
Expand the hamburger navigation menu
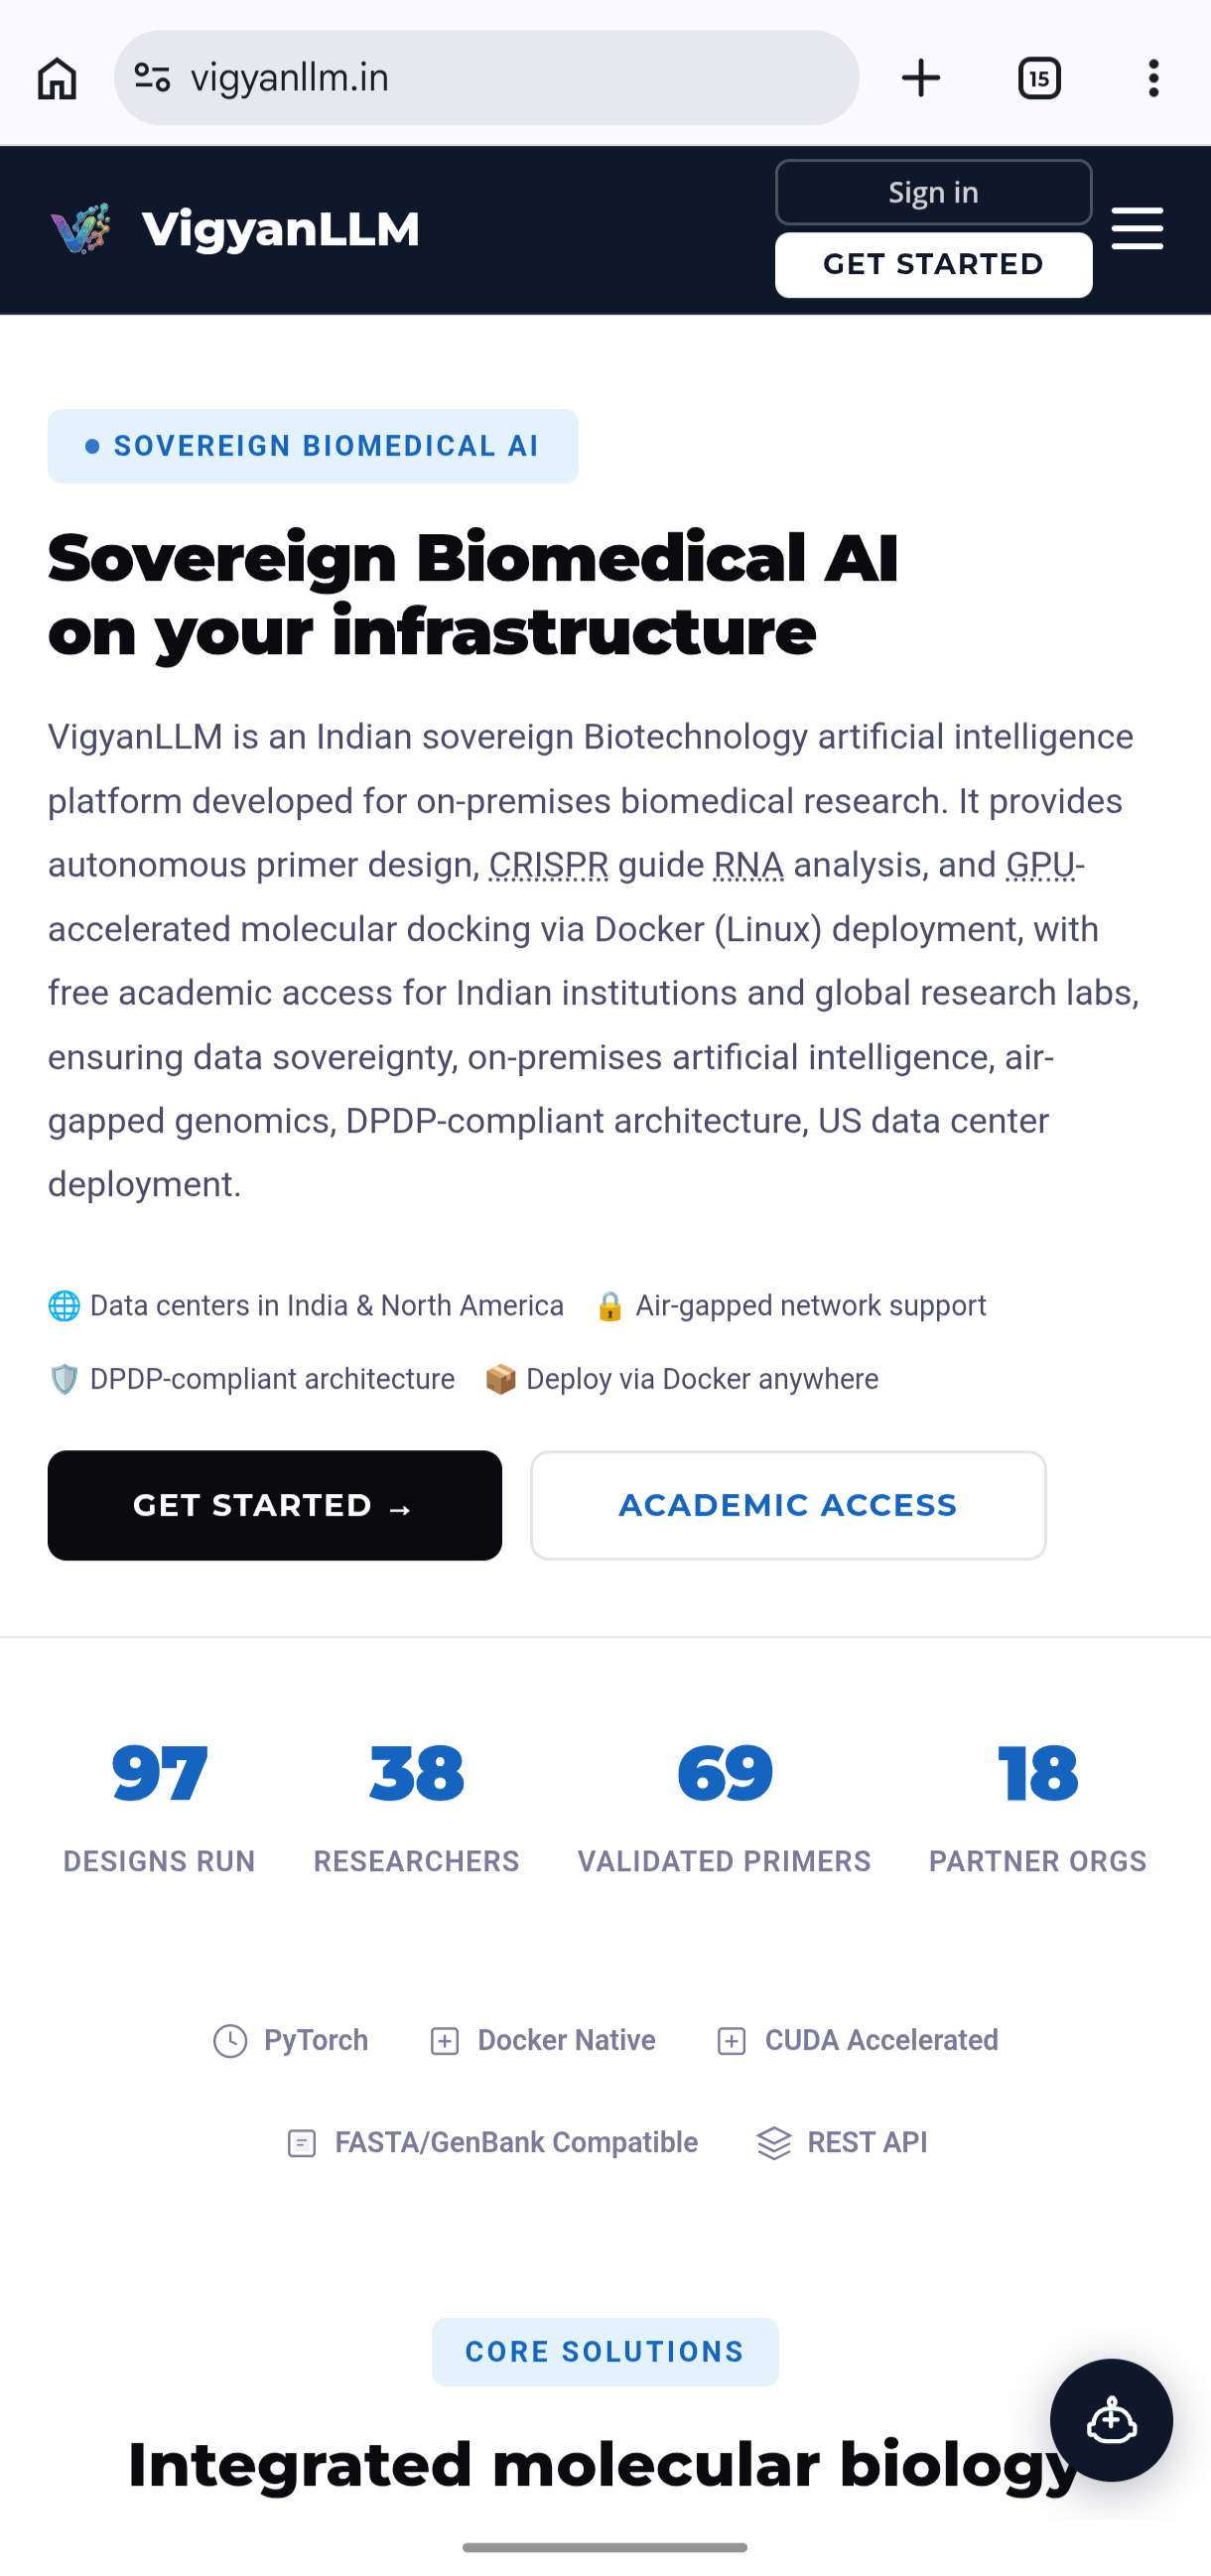point(1138,229)
